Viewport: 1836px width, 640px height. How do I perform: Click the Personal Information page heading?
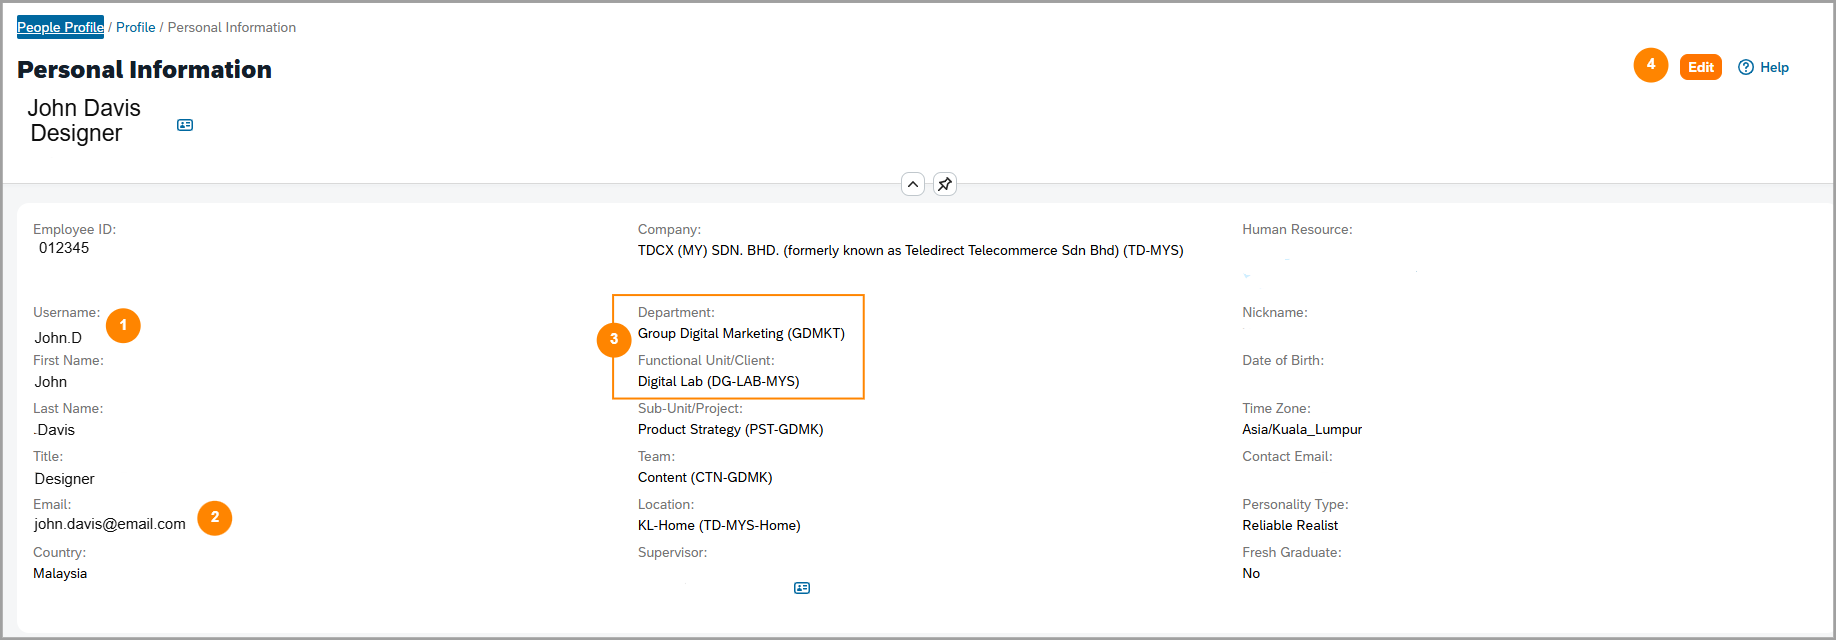tap(144, 69)
